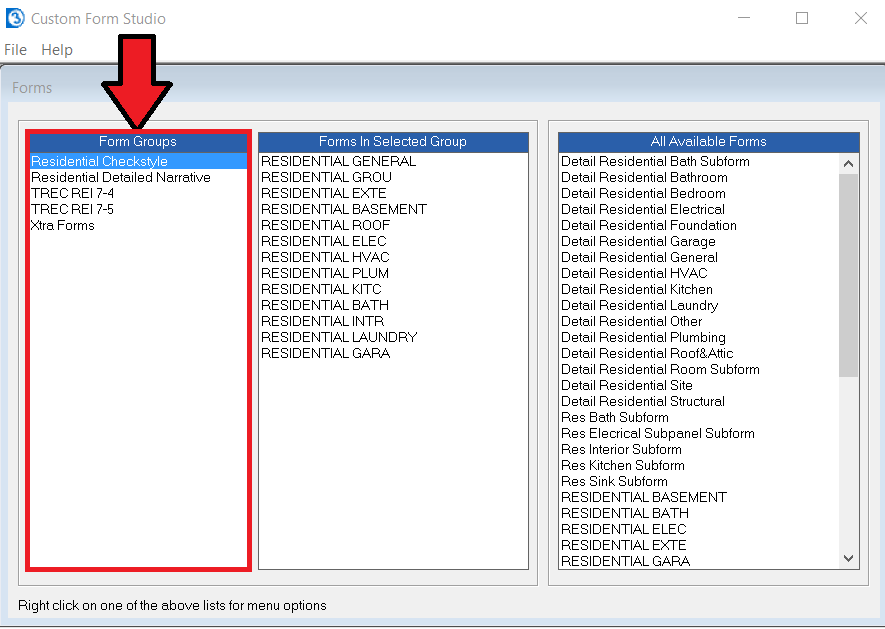This screenshot has height=629, width=885.
Task: Select Detail Residential Roof&Attic form
Action: point(699,353)
